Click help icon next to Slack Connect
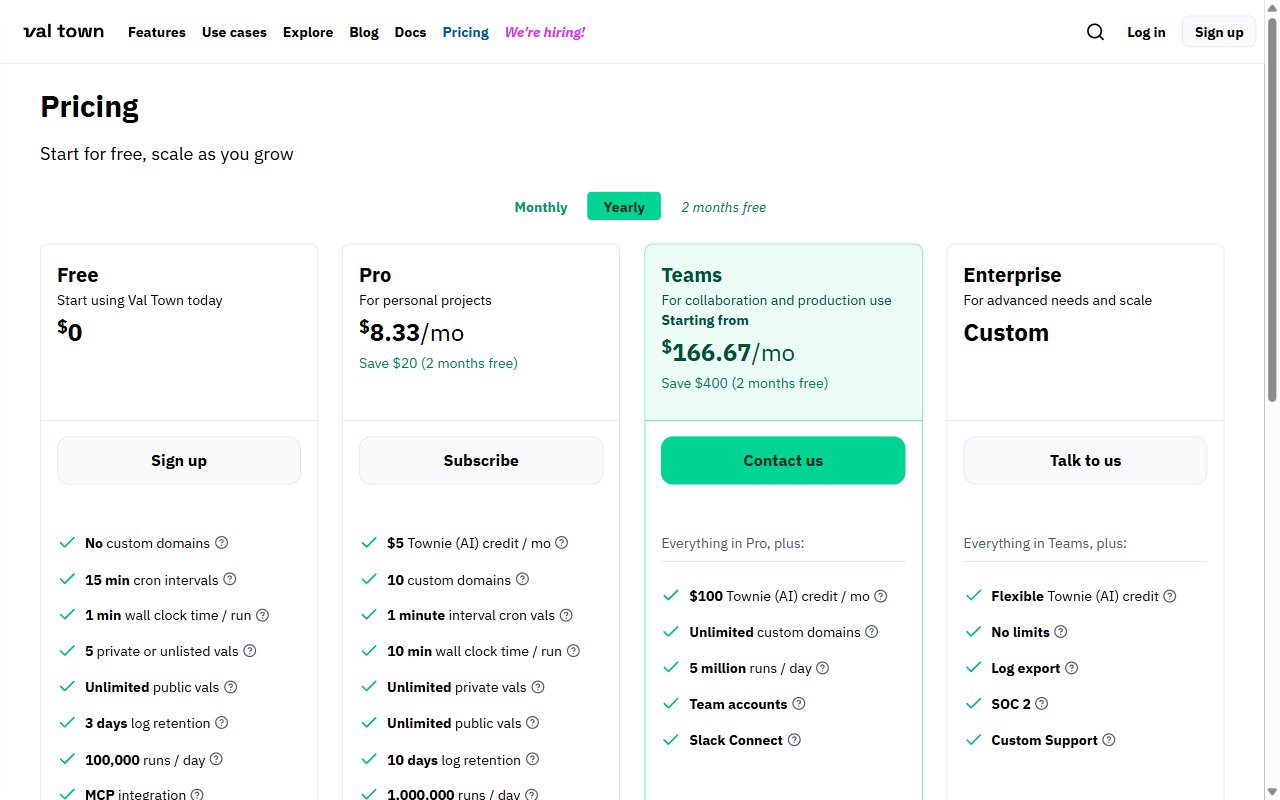The image size is (1280, 800). [x=795, y=740]
